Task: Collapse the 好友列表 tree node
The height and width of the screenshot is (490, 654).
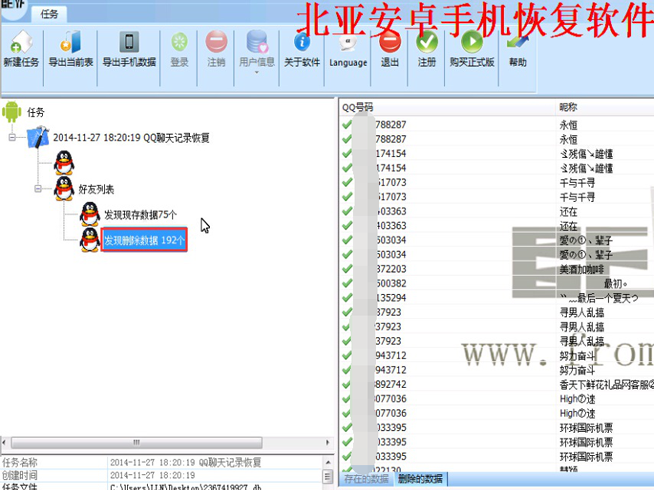Action: pos(38,189)
